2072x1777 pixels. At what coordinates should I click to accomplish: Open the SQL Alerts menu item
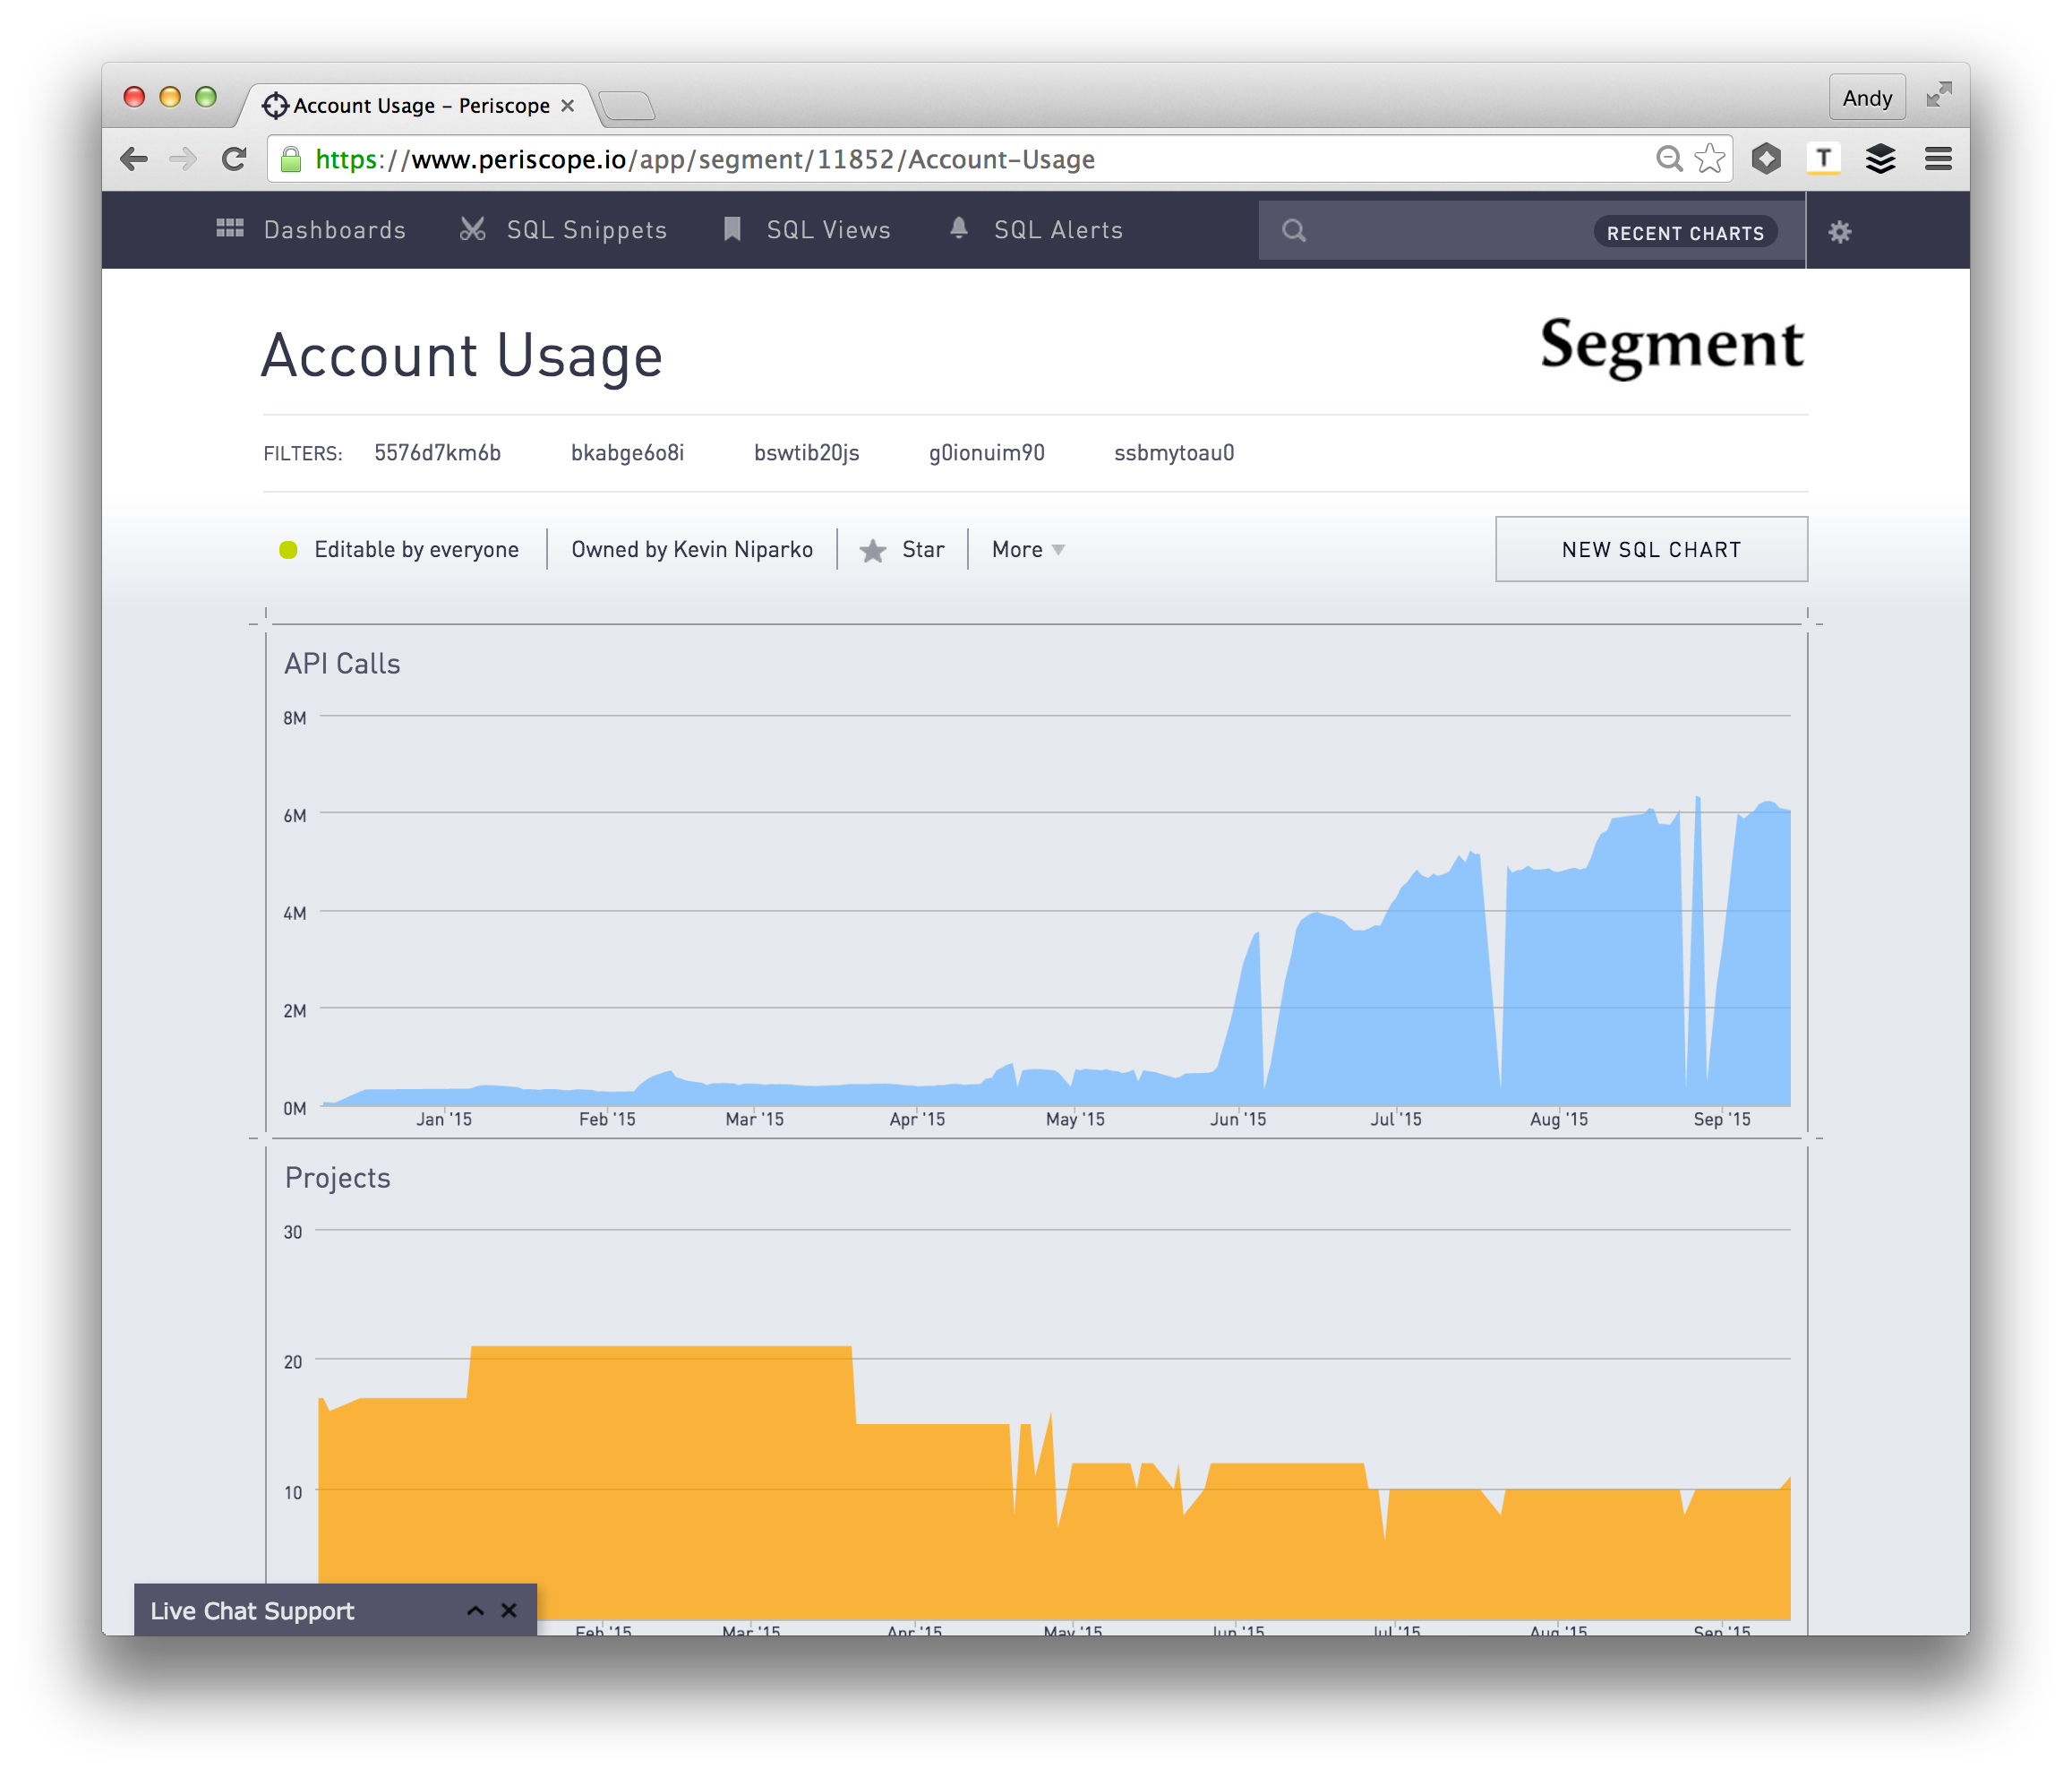(1057, 230)
